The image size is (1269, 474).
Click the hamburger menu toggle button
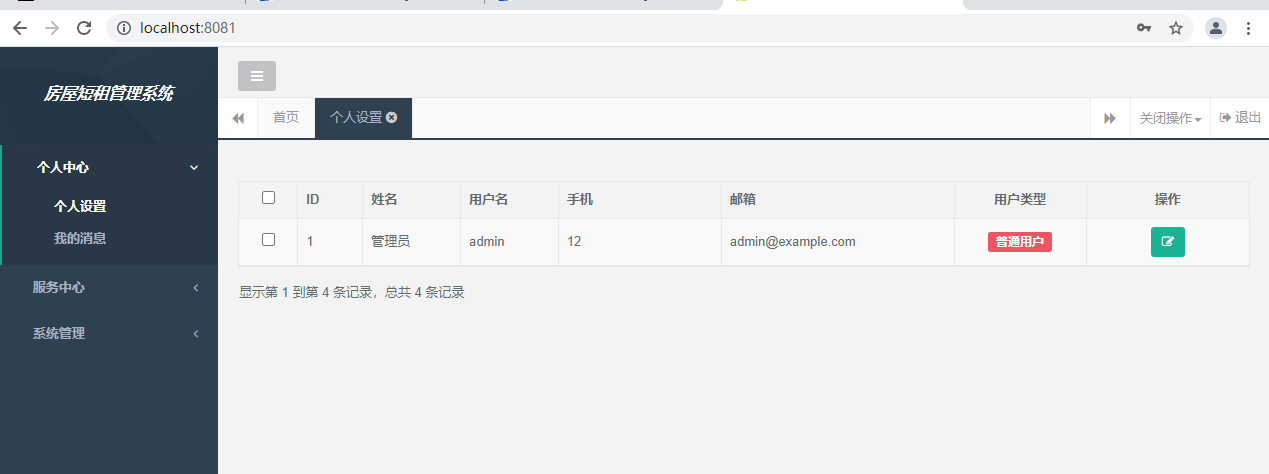(257, 76)
